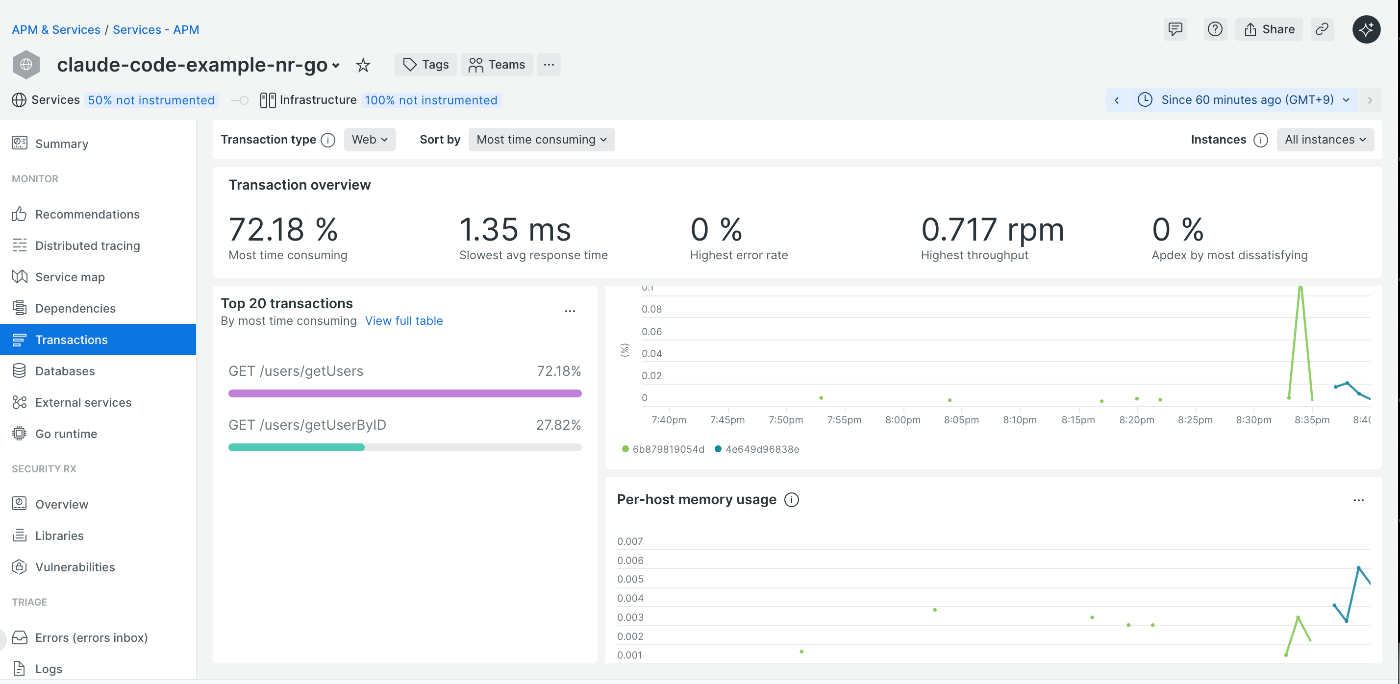Click the 0.717 rpm Highest throughput metric
This screenshot has width=1400, height=684.
(x=992, y=239)
